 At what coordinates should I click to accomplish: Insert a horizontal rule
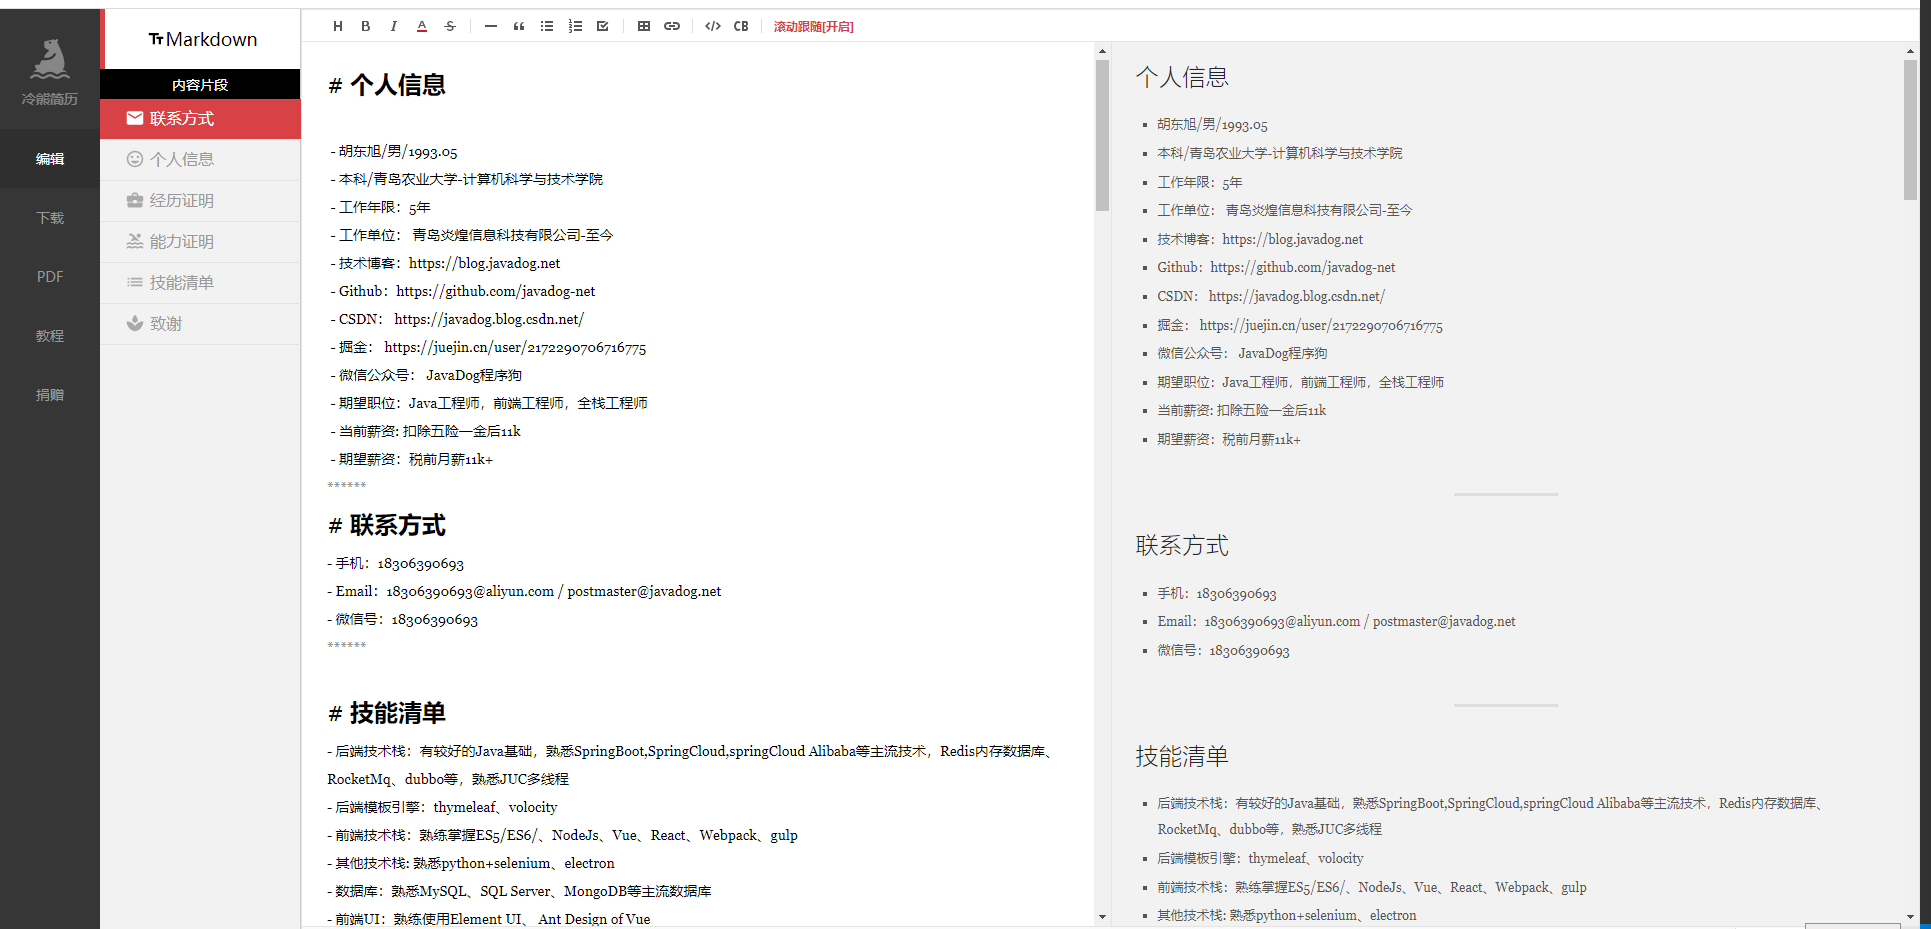(489, 26)
